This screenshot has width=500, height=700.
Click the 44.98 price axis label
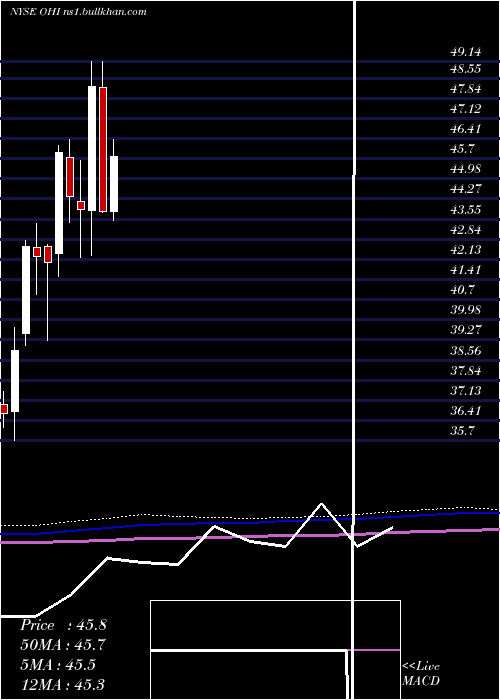pos(466,169)
